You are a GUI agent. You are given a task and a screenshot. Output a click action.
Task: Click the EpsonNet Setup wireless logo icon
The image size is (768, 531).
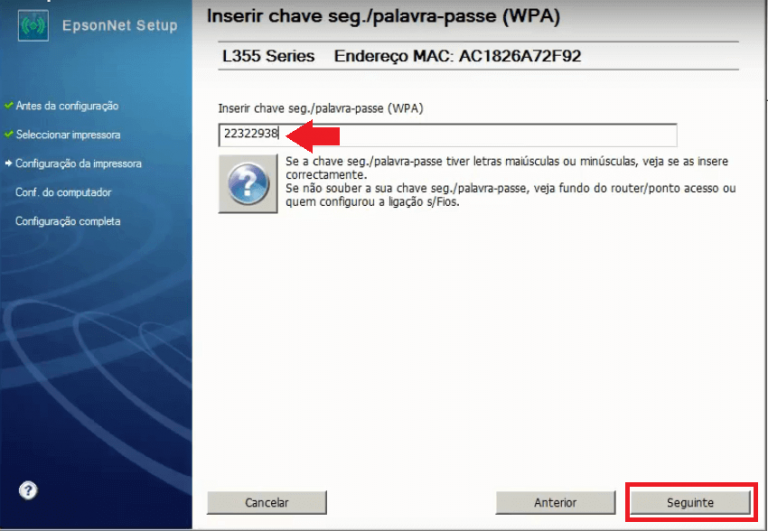33,25
